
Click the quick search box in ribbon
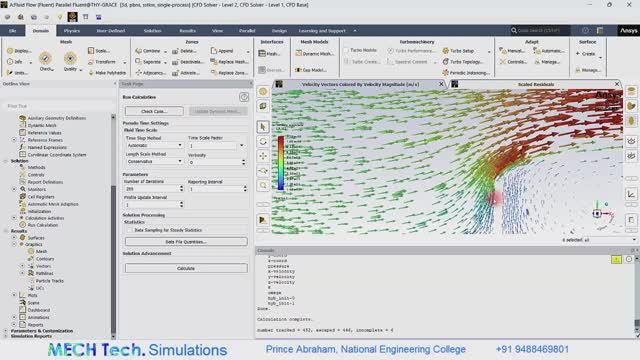[x=540, y=30]
